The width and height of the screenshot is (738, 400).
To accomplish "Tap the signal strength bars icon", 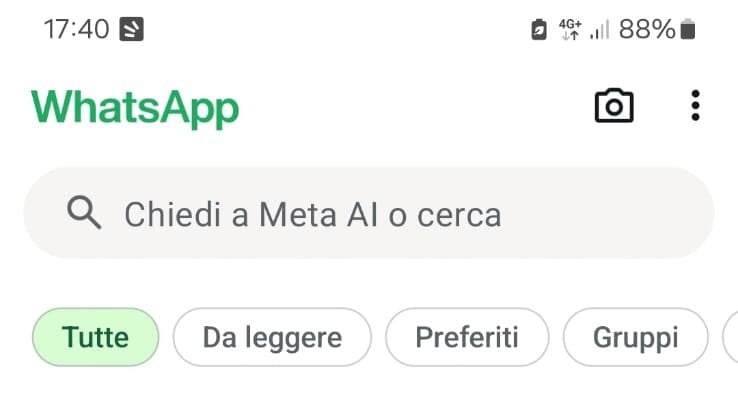I will coord(600,30).
